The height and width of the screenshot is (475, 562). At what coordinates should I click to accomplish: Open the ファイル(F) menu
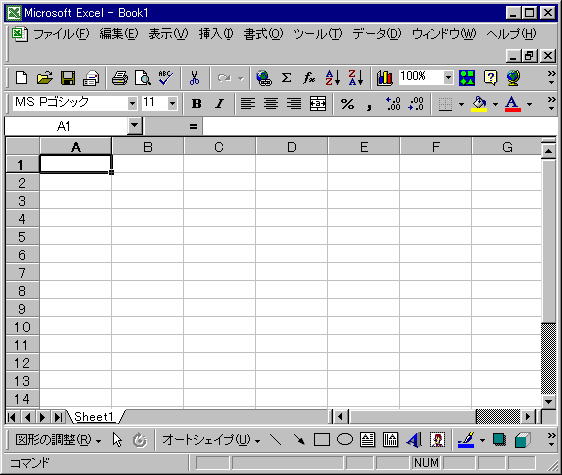61,34
